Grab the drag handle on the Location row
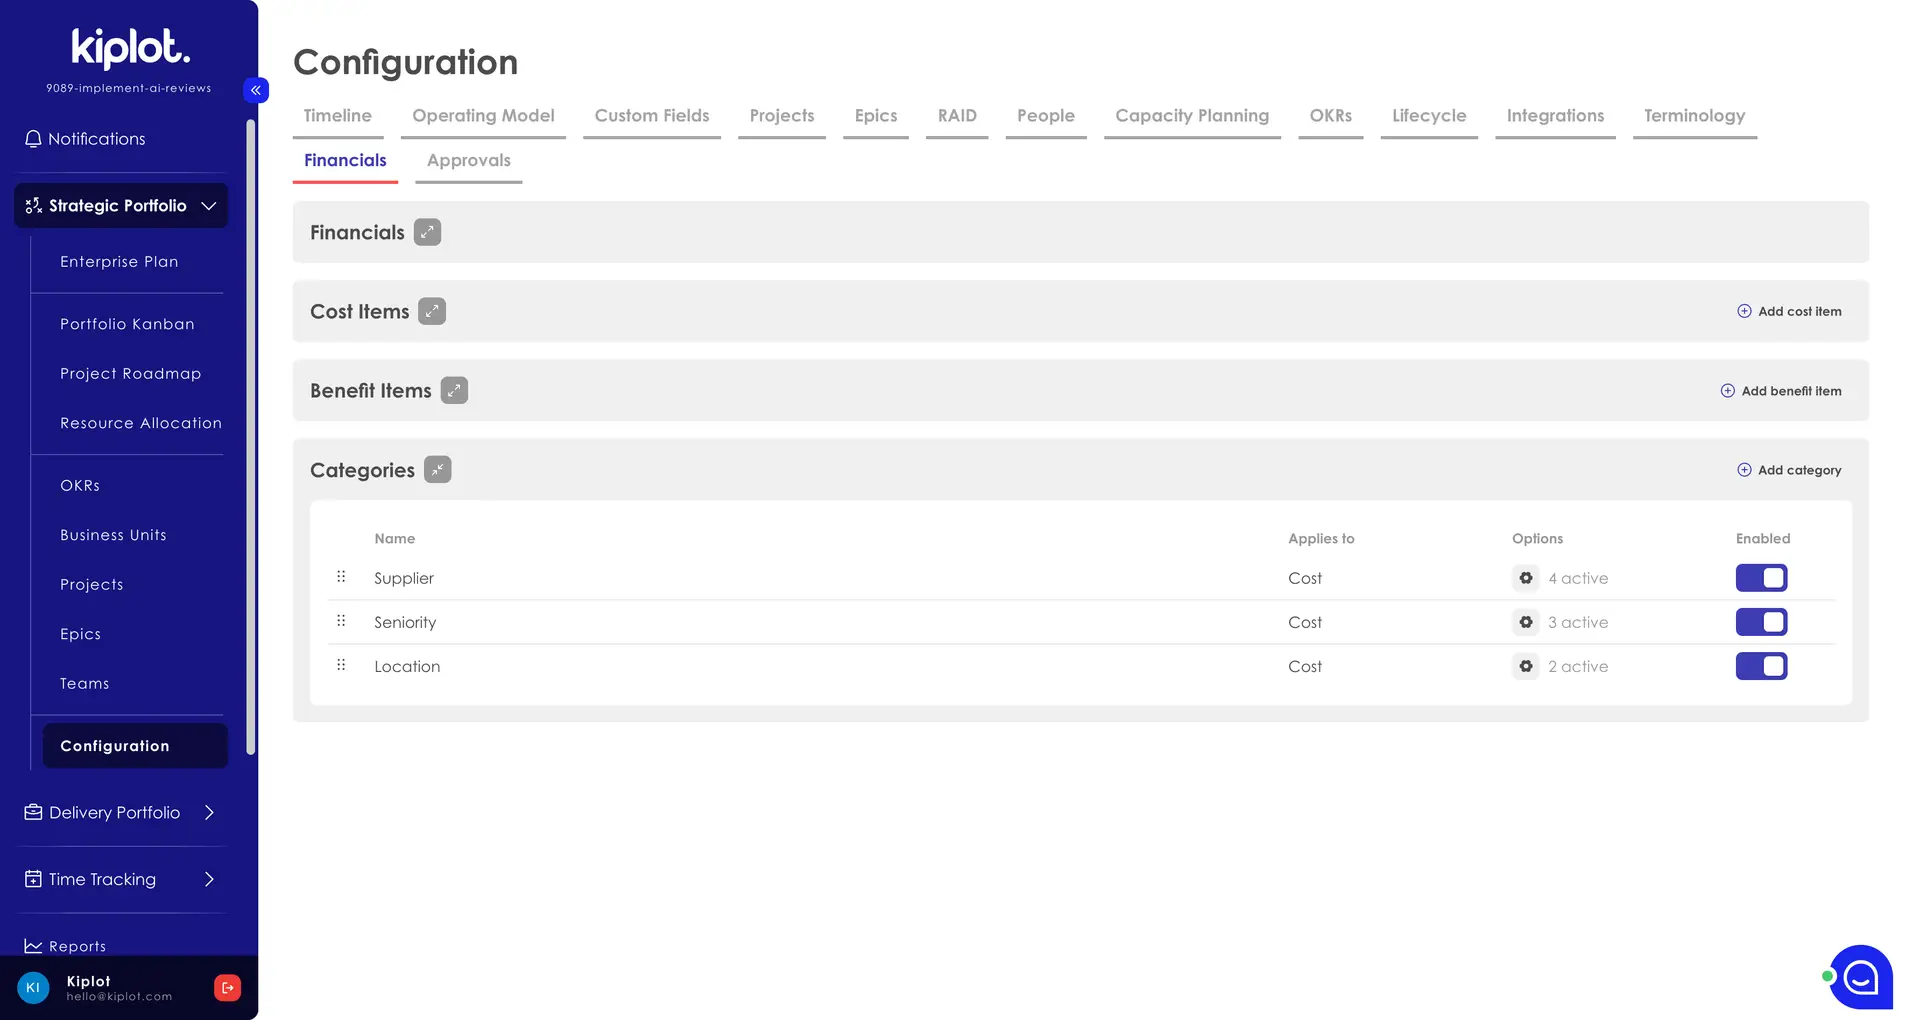The height and width of the screenshot is (1020, 1920). coord(341,665)
